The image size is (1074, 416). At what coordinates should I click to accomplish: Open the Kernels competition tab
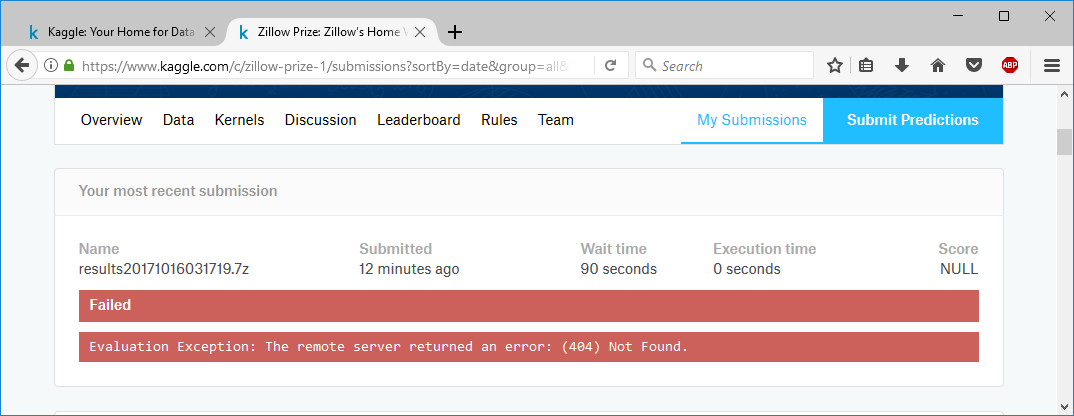click(240, 120)
